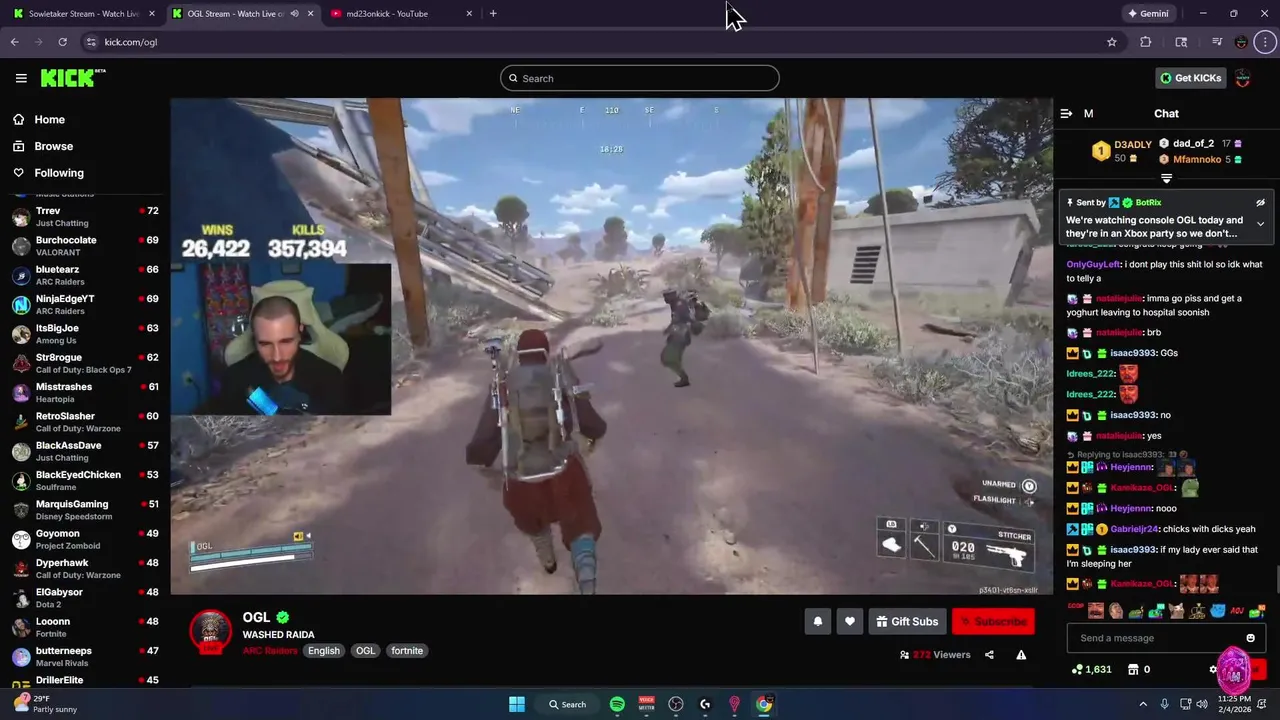Open Chrome from the taskbar
This screenshot has height=720, width=1280.
pos(764,704)
